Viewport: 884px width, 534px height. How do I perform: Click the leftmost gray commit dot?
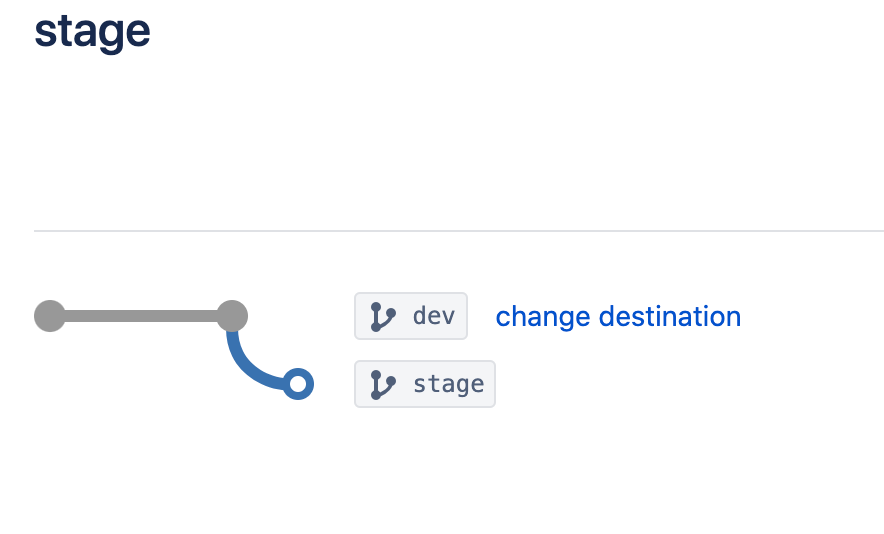point(50,316)
